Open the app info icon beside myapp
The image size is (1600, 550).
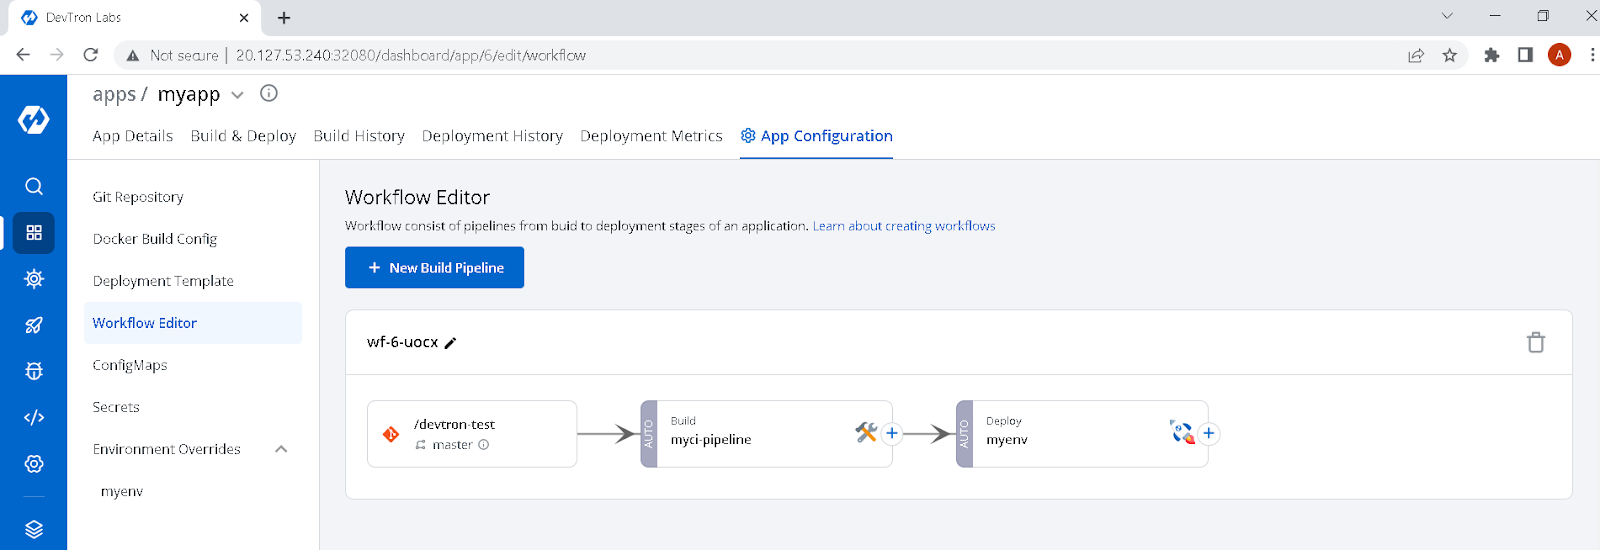pos(268,93)
